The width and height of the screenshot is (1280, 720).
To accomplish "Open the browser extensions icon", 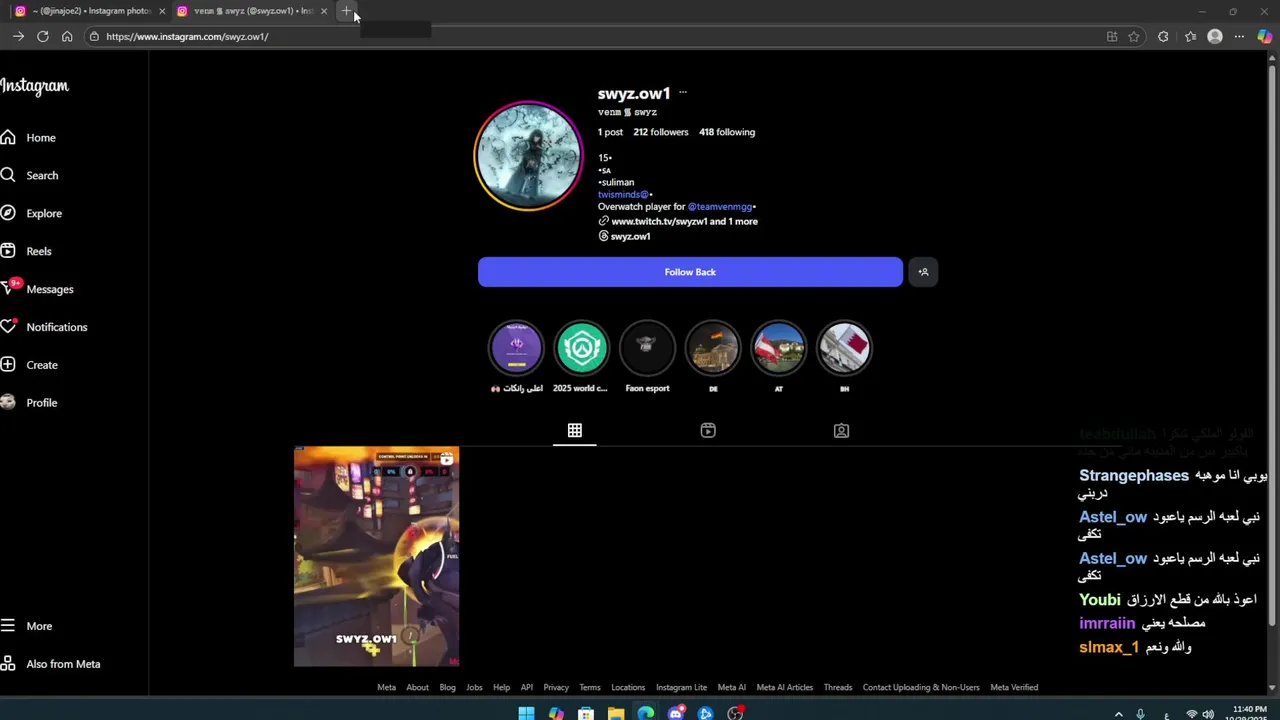I will pyautogui.click(x=1163, y=37).
